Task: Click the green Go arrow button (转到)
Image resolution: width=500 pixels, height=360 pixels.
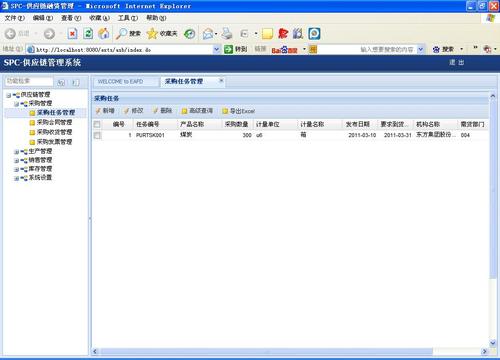Action: (228, 50)
